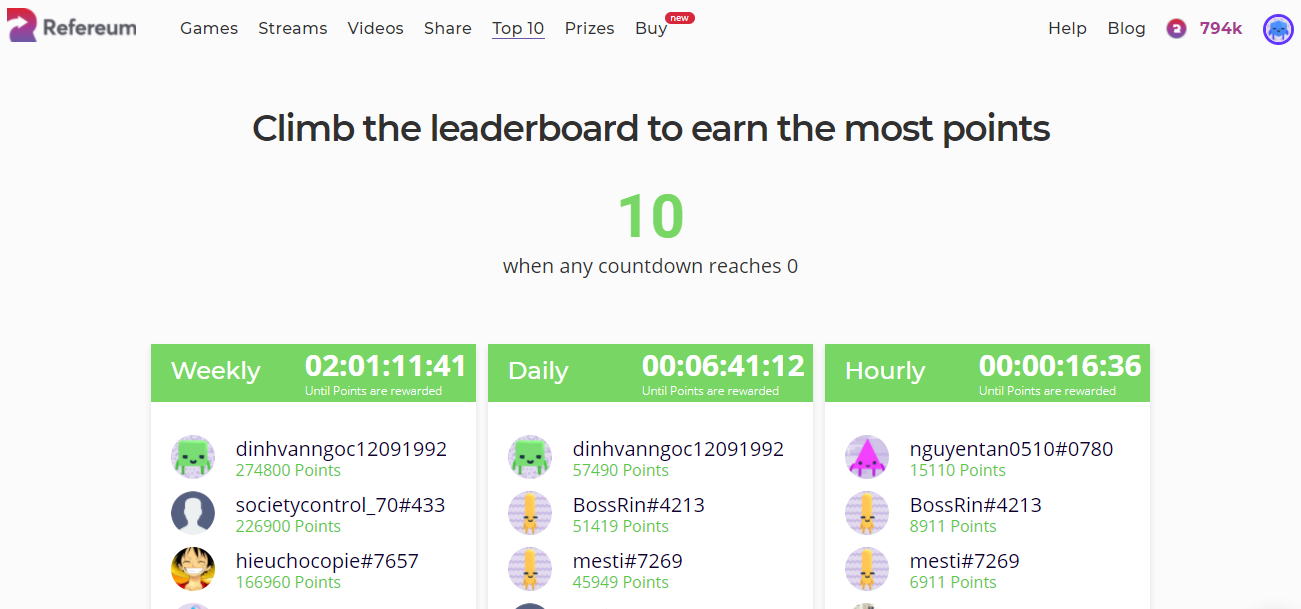
Task: Go to Streams section
Action: (x=293, y=28)
